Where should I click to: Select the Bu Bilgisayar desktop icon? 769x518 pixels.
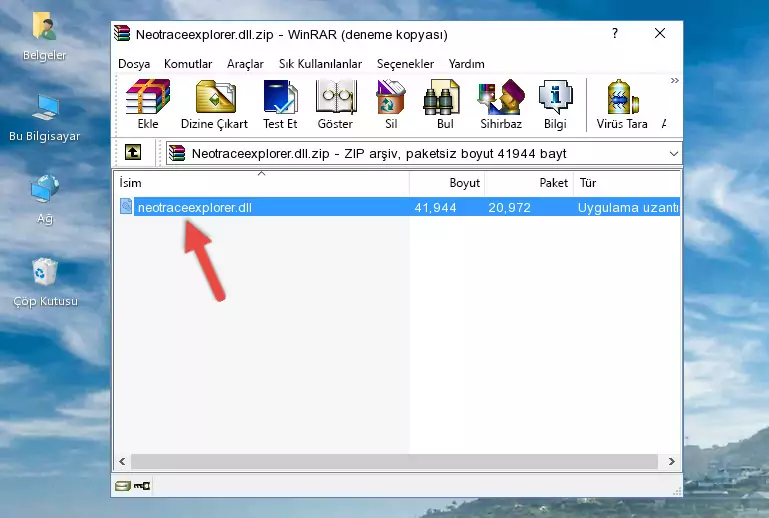pyautogui.click(x=44, y=118)
